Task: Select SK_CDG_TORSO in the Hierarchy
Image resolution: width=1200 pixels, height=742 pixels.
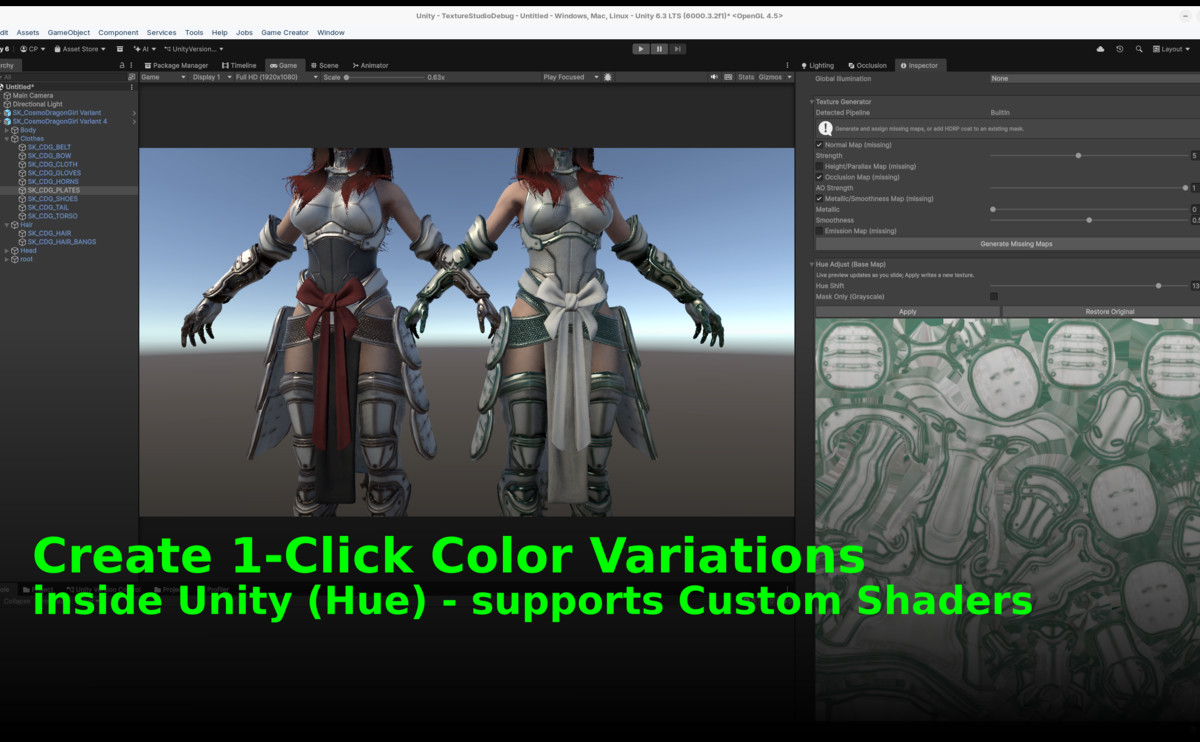Action: pos(52,216)
